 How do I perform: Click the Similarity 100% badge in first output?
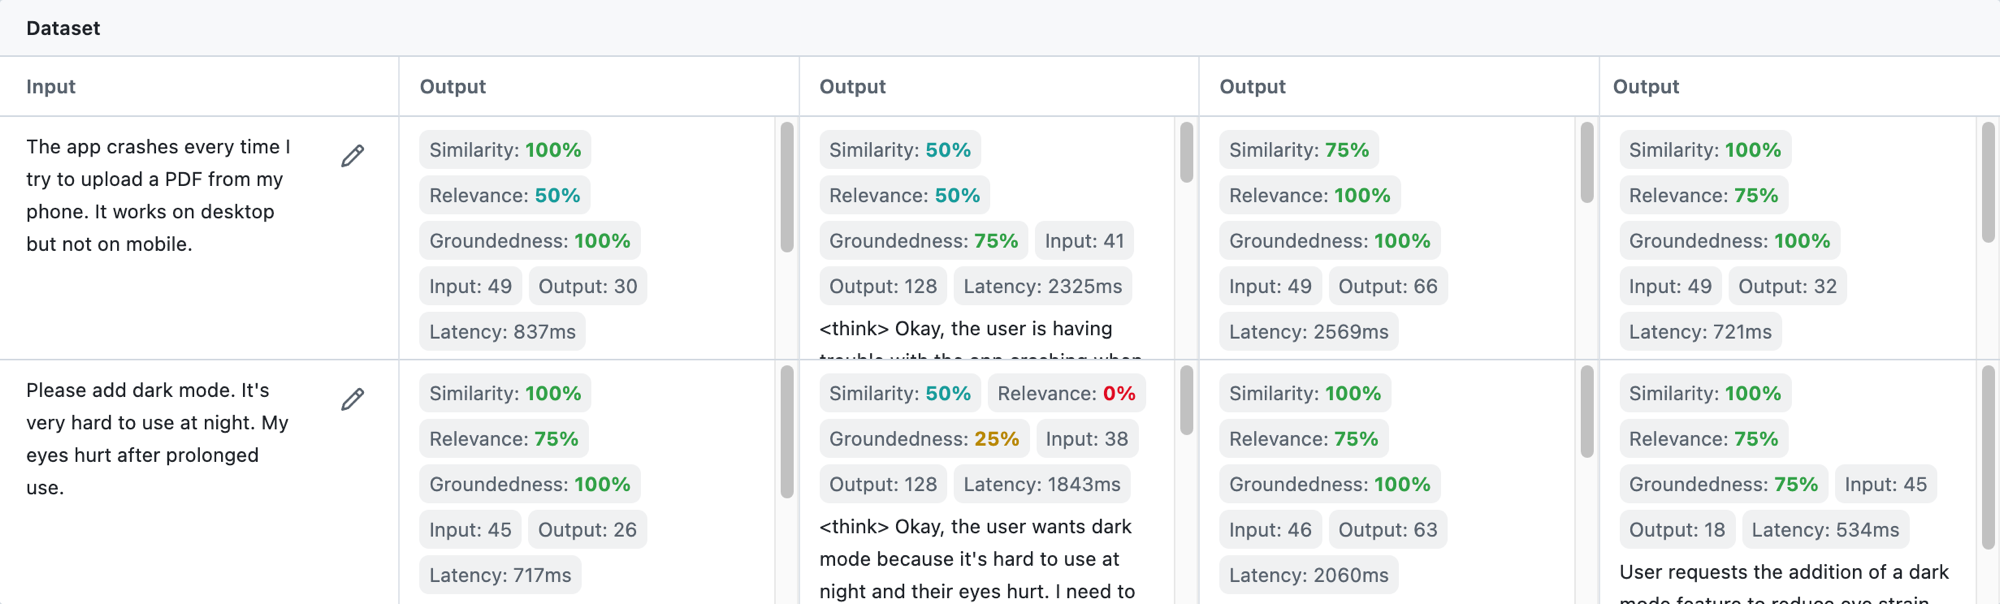click(x=505, y=149)
